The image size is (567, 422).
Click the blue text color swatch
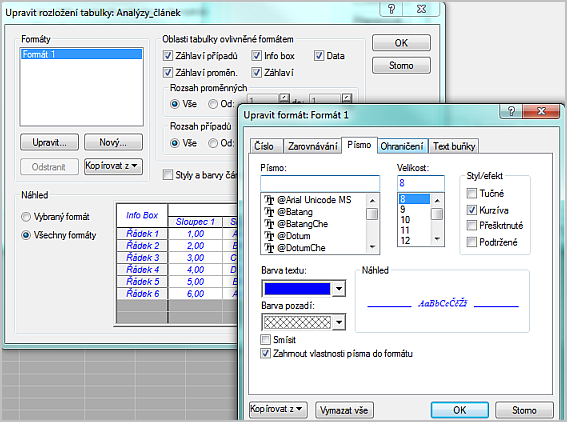coord(297,289)
